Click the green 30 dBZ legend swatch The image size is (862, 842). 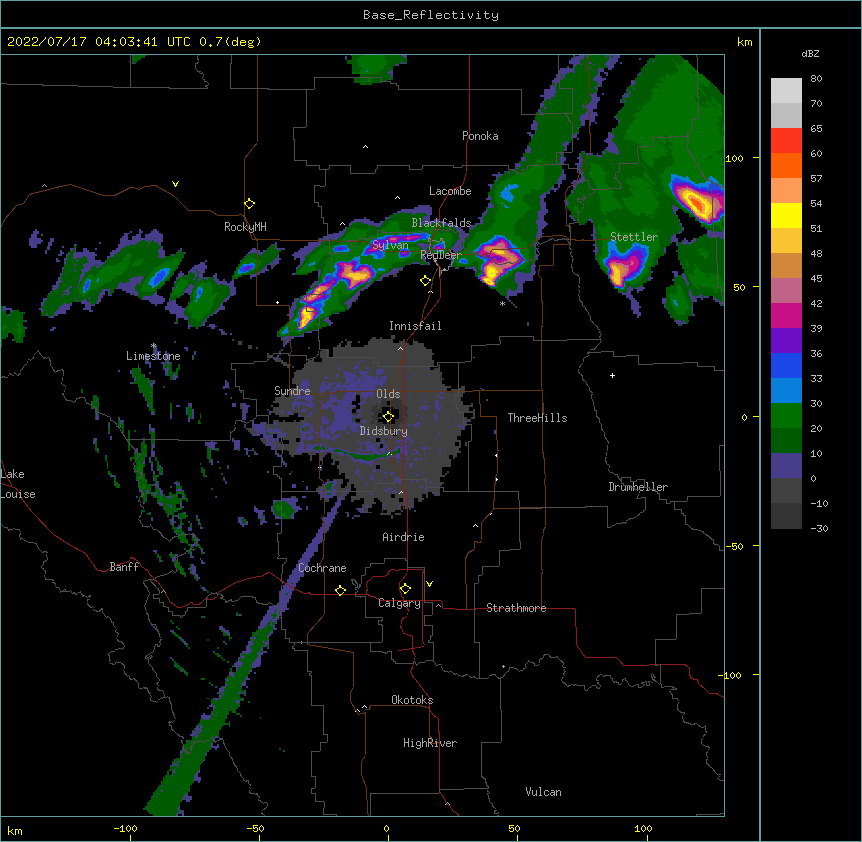tap(786, 416)
